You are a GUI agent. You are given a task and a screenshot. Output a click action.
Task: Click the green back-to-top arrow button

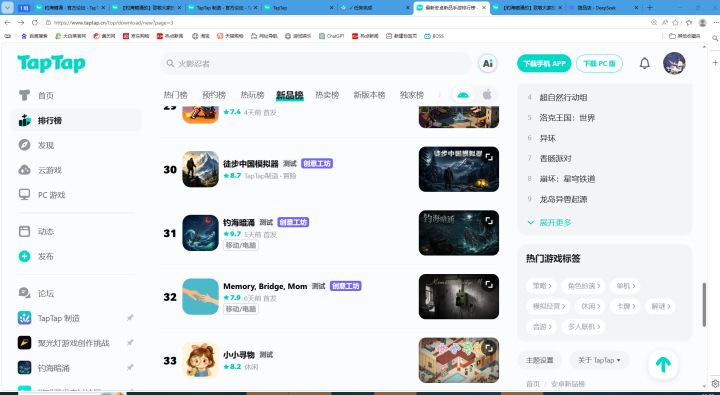663,365
